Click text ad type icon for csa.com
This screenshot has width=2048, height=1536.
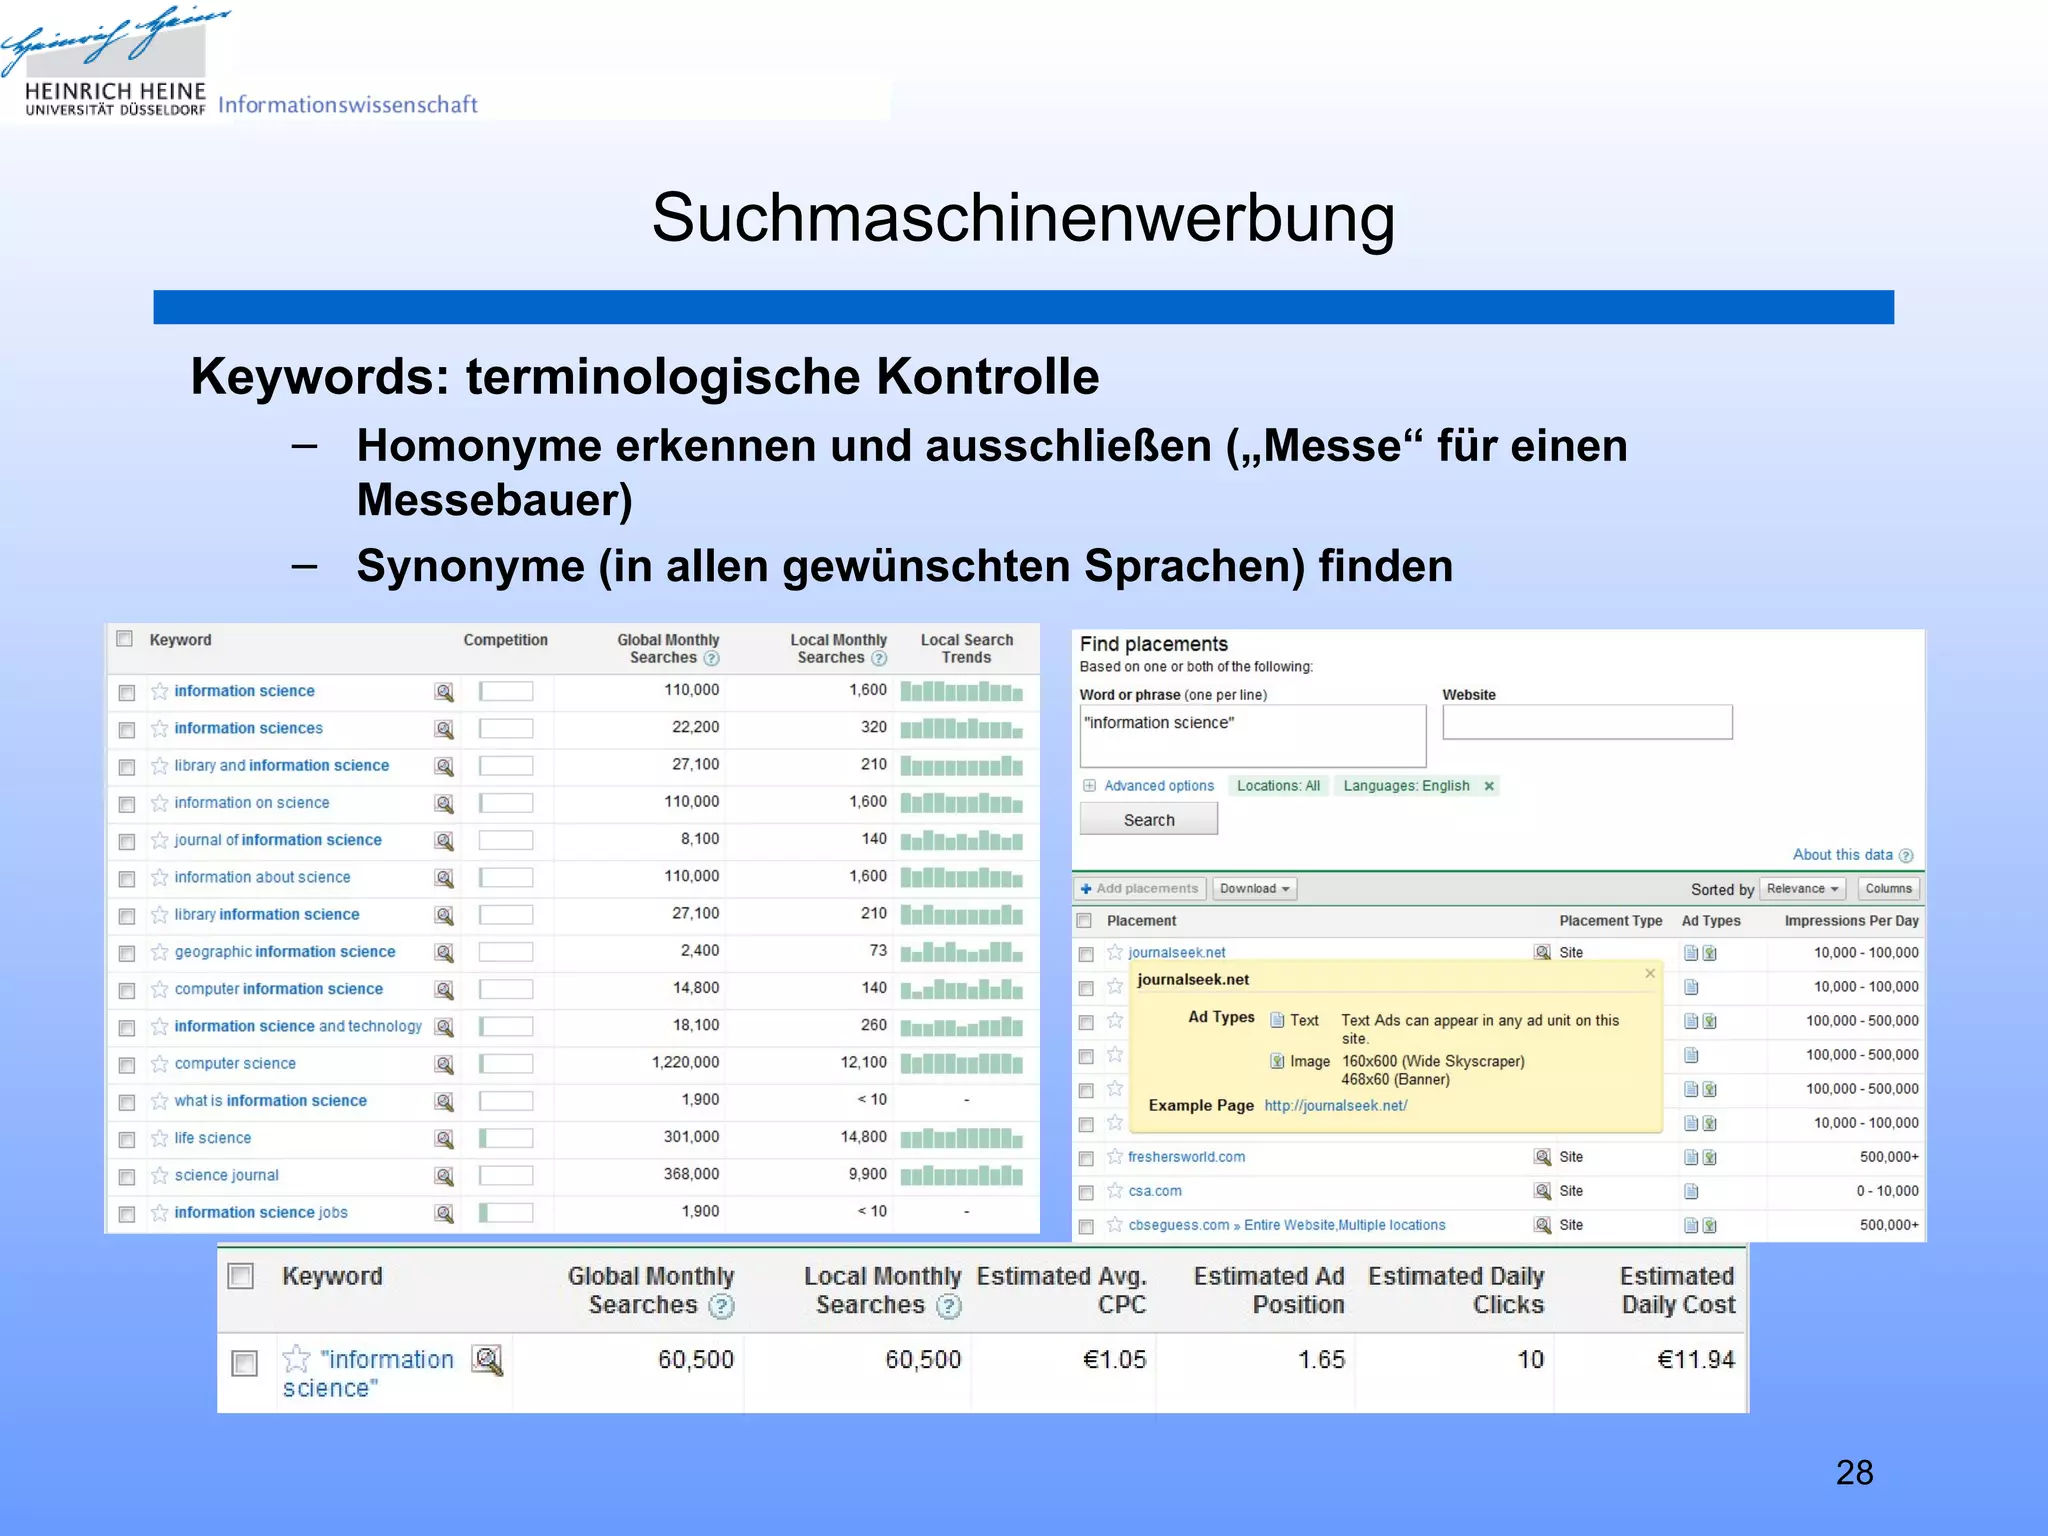[1691, 1191]
